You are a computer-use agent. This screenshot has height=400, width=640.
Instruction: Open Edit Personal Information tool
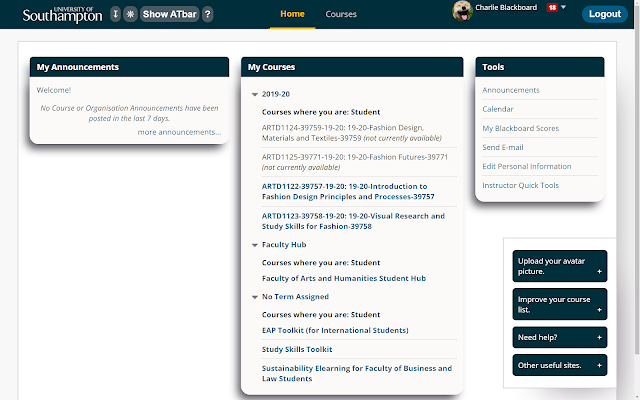[x=527, y=166]
